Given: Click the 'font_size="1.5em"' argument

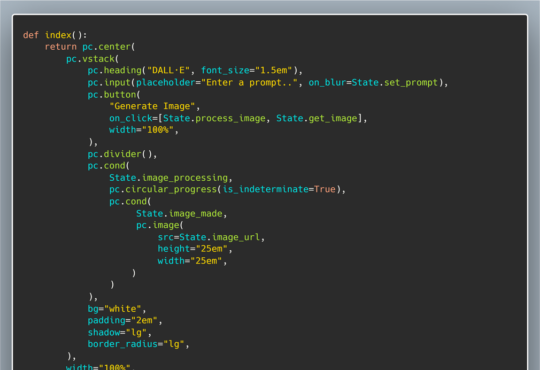Looking at the screenshot, I should pyautogui.click(x=247, y=71).
